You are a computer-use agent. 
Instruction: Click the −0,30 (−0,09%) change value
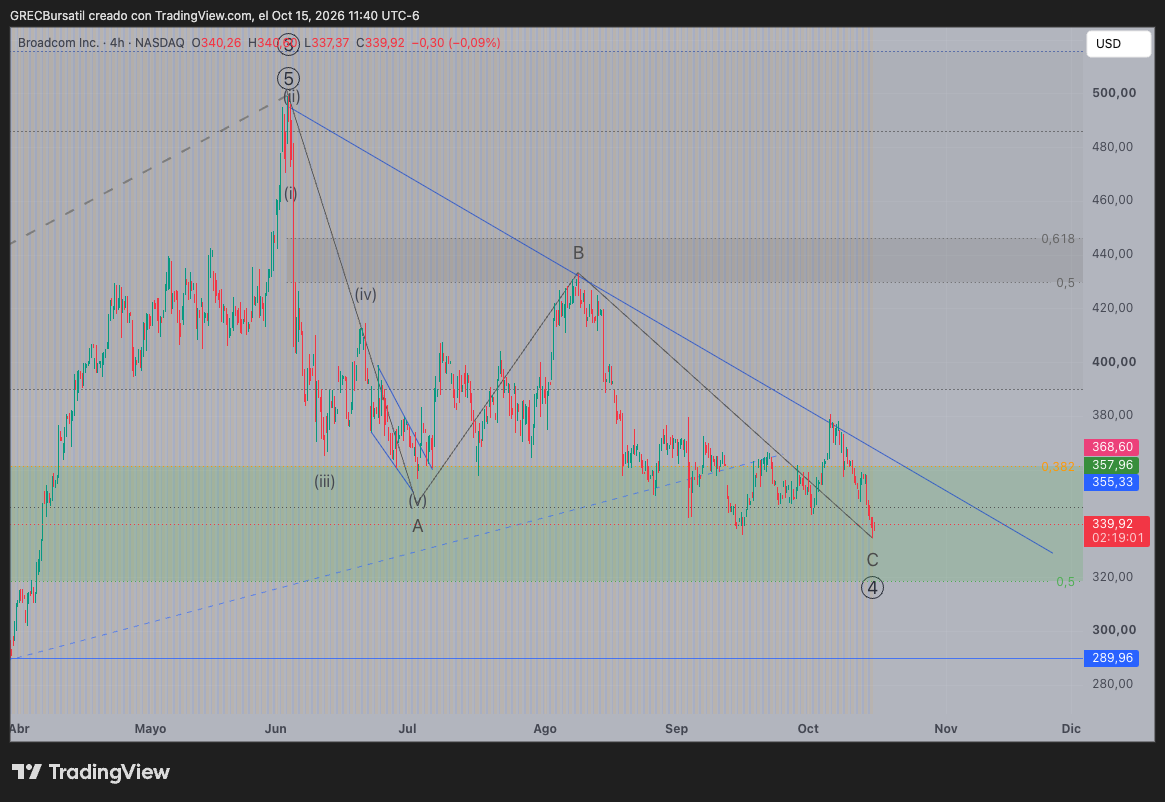pos(455,43)
